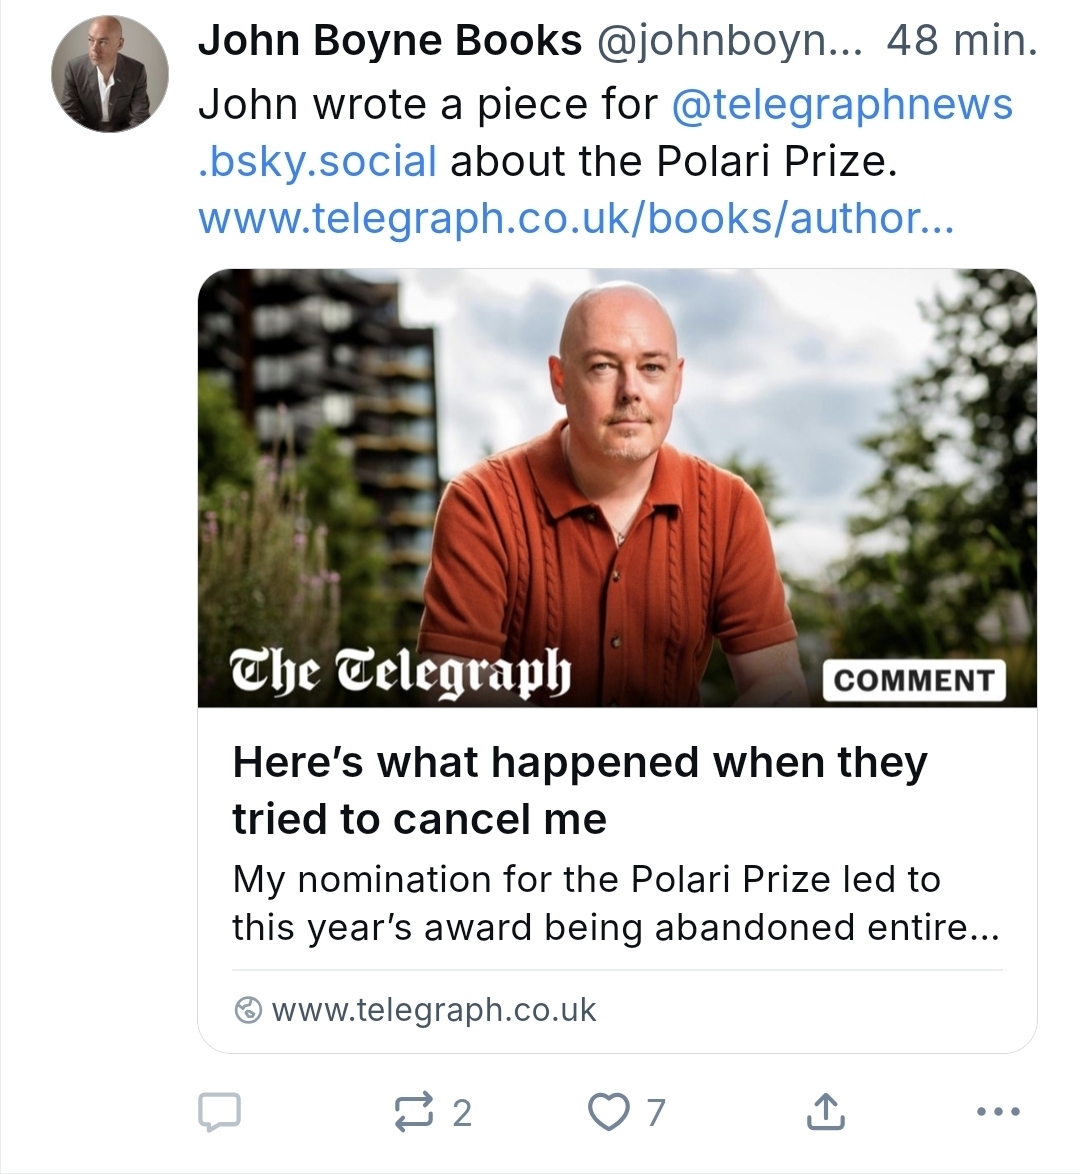
Task: Repost using the repost arrows icon
Action: tap(415, 1112)
